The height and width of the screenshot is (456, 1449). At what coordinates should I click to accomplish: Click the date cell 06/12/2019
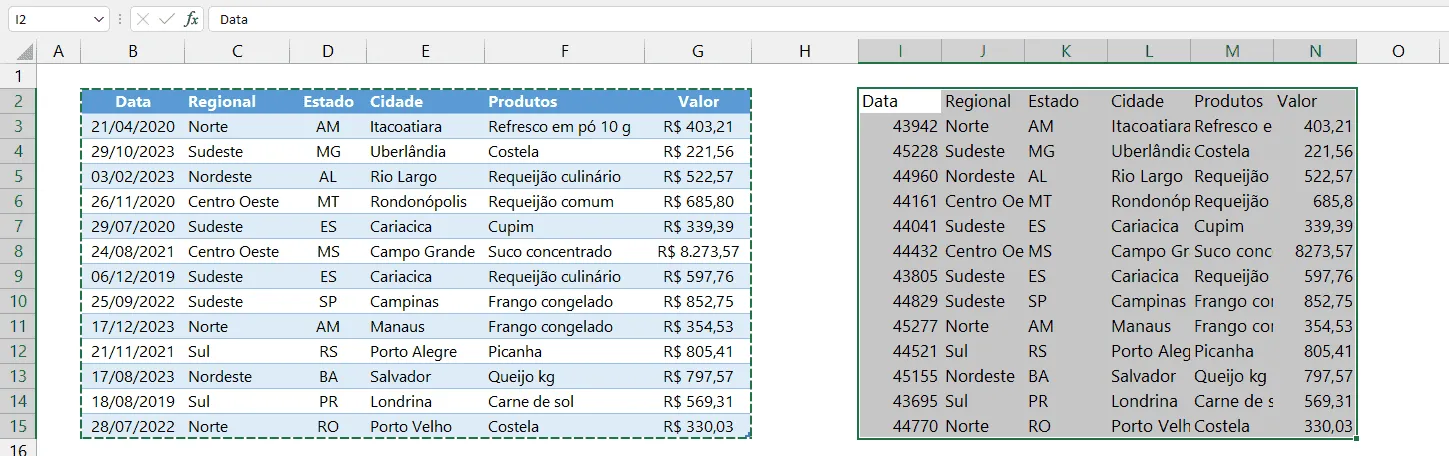[133, 276]
